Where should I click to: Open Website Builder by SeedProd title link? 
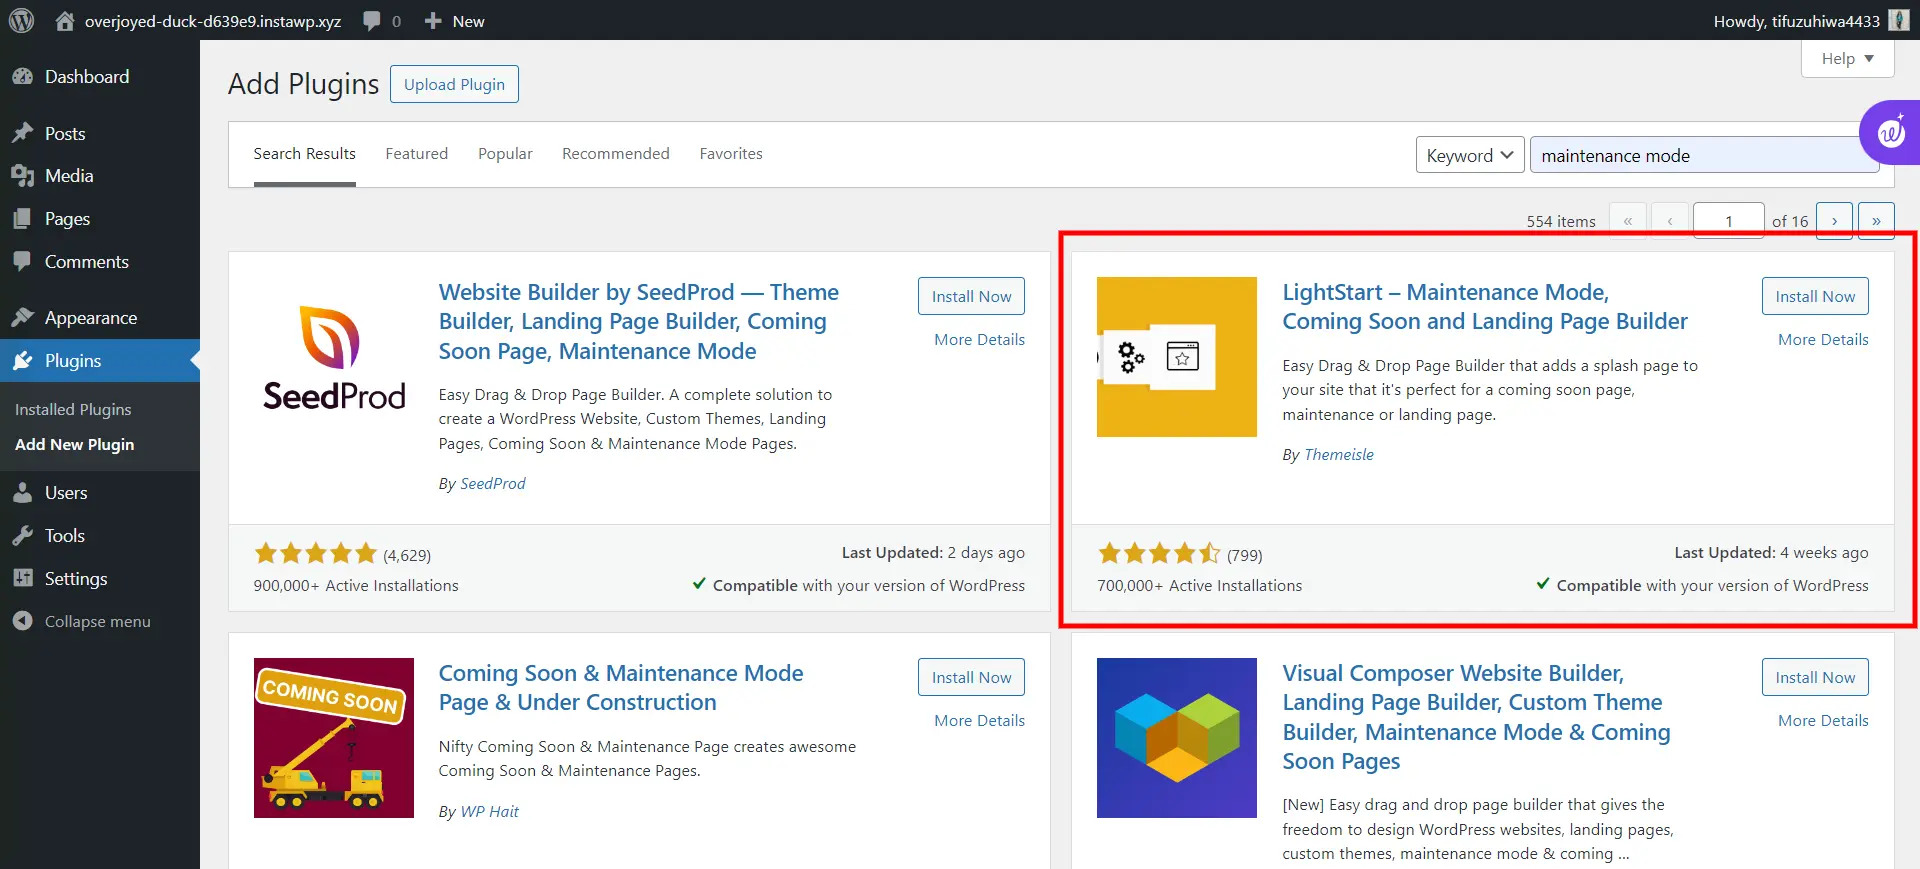tap(638, 322)
